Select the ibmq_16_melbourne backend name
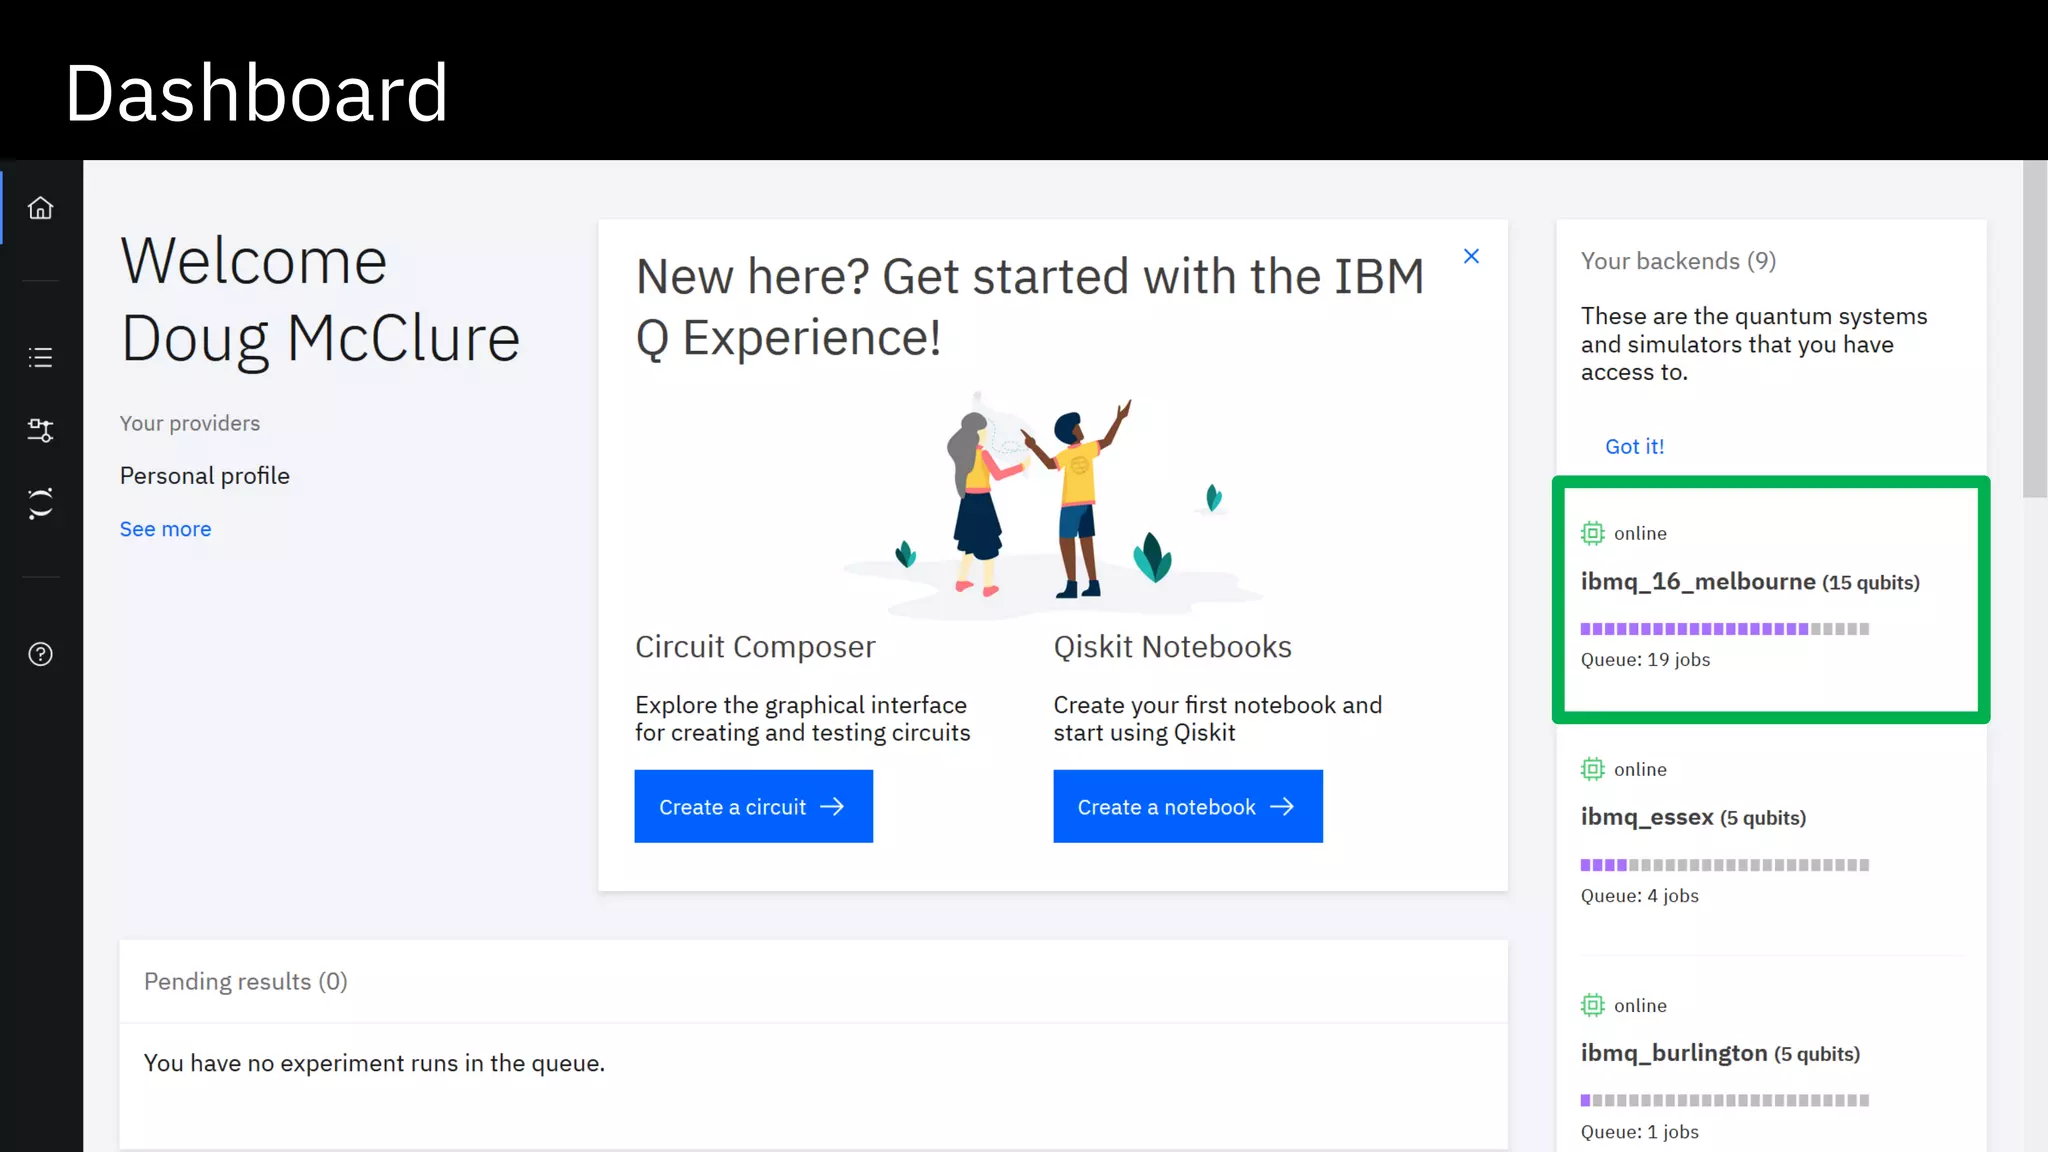This screenshot has width=2048, height=1152. pyautogui.click(x=1697, y=581)
